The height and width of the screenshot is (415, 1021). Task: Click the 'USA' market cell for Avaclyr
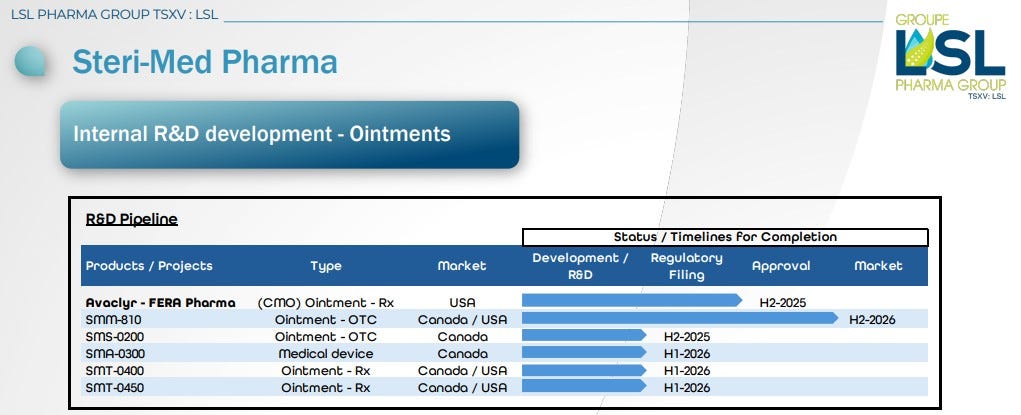coord(462,303)
